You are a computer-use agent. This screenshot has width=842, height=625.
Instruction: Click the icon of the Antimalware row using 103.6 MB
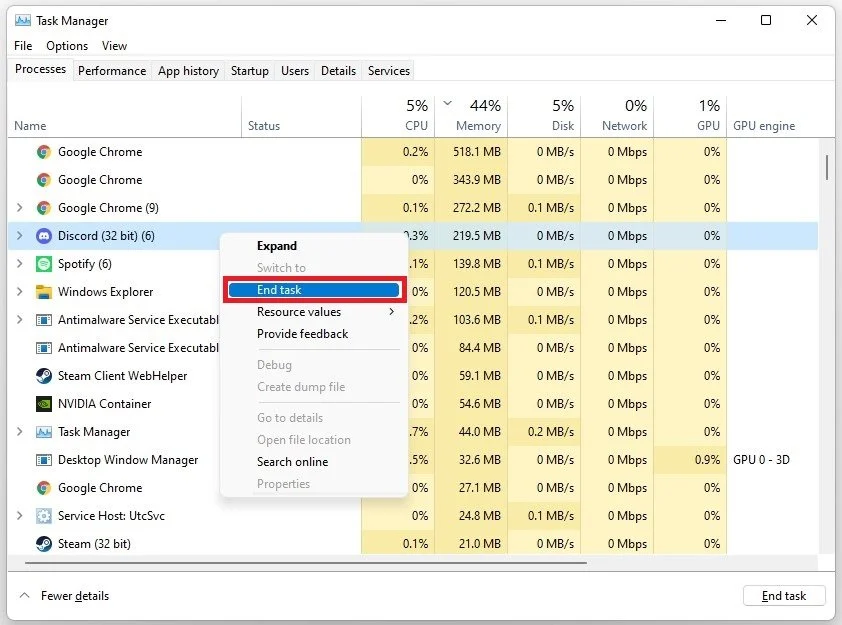pos(43,320)
